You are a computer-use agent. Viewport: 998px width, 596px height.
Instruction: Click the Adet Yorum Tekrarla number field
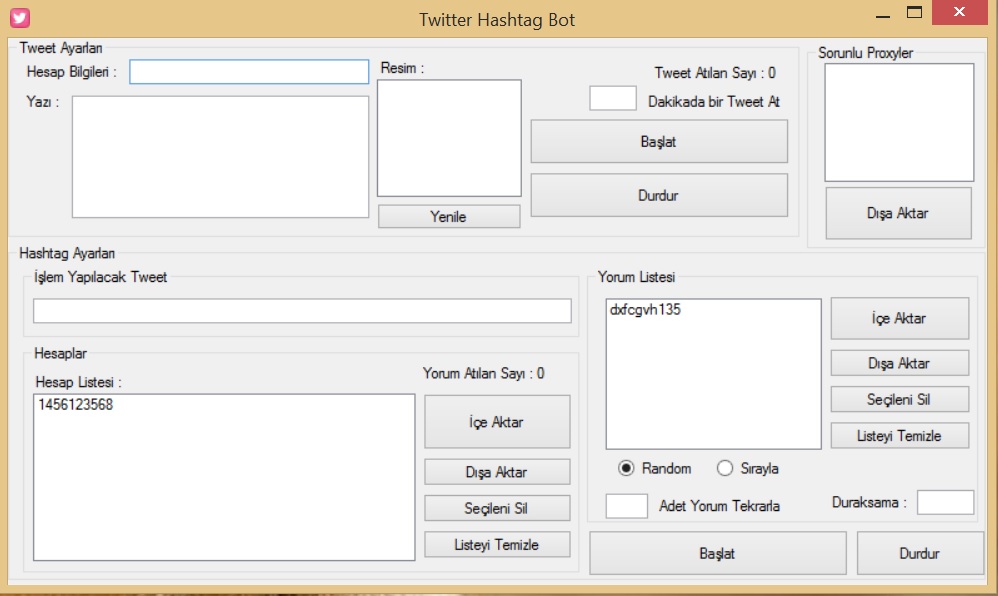[627, 506]
